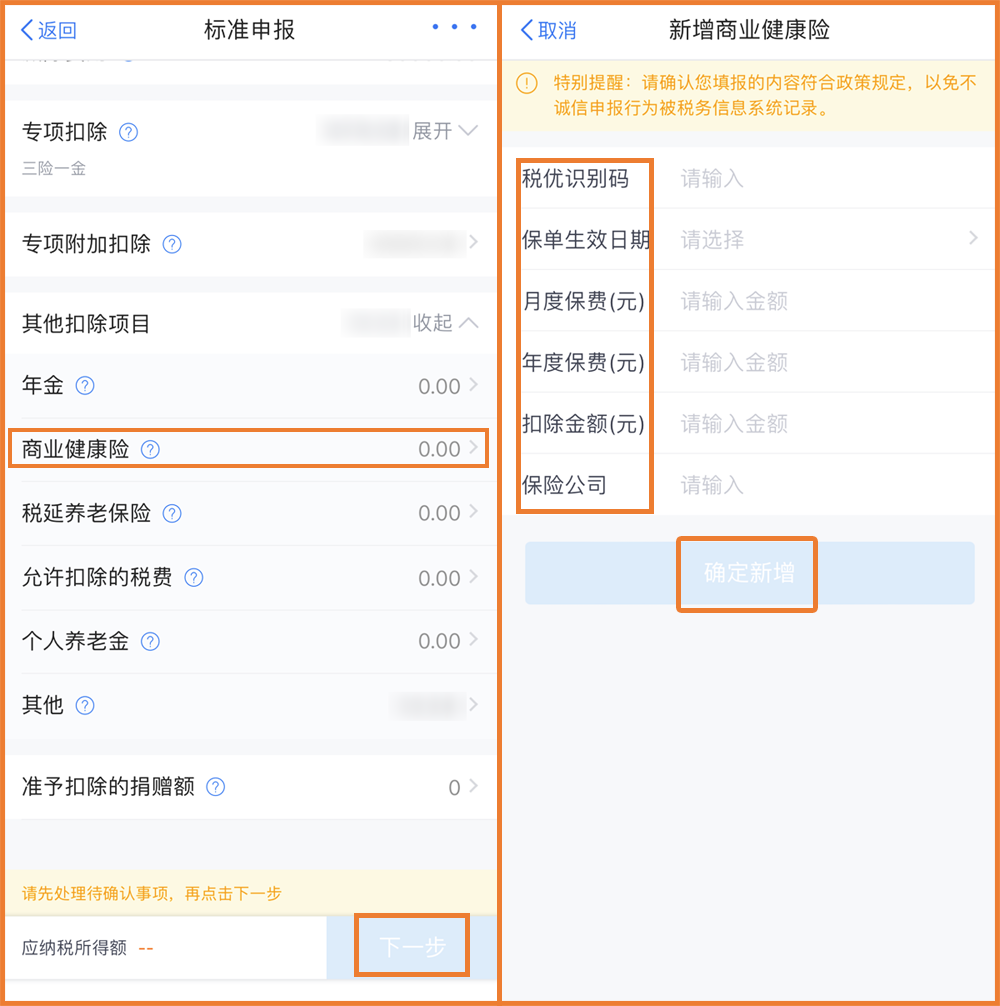Viewport: 1000px width, 1006px height.
Task: Collapse 其他扣除项目 with 收起
Action: [445, 322]
